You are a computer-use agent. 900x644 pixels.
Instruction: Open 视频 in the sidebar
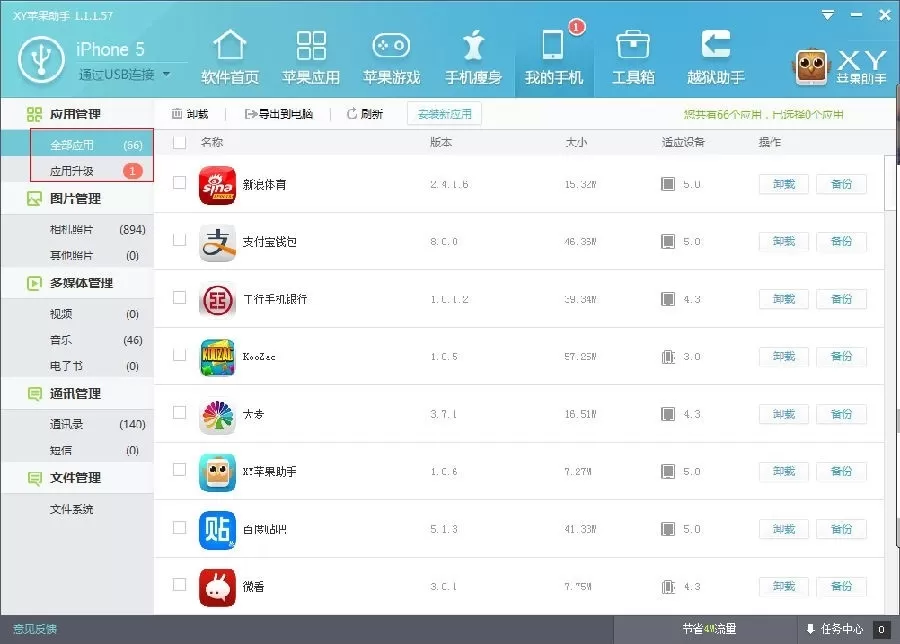point(77,314)
